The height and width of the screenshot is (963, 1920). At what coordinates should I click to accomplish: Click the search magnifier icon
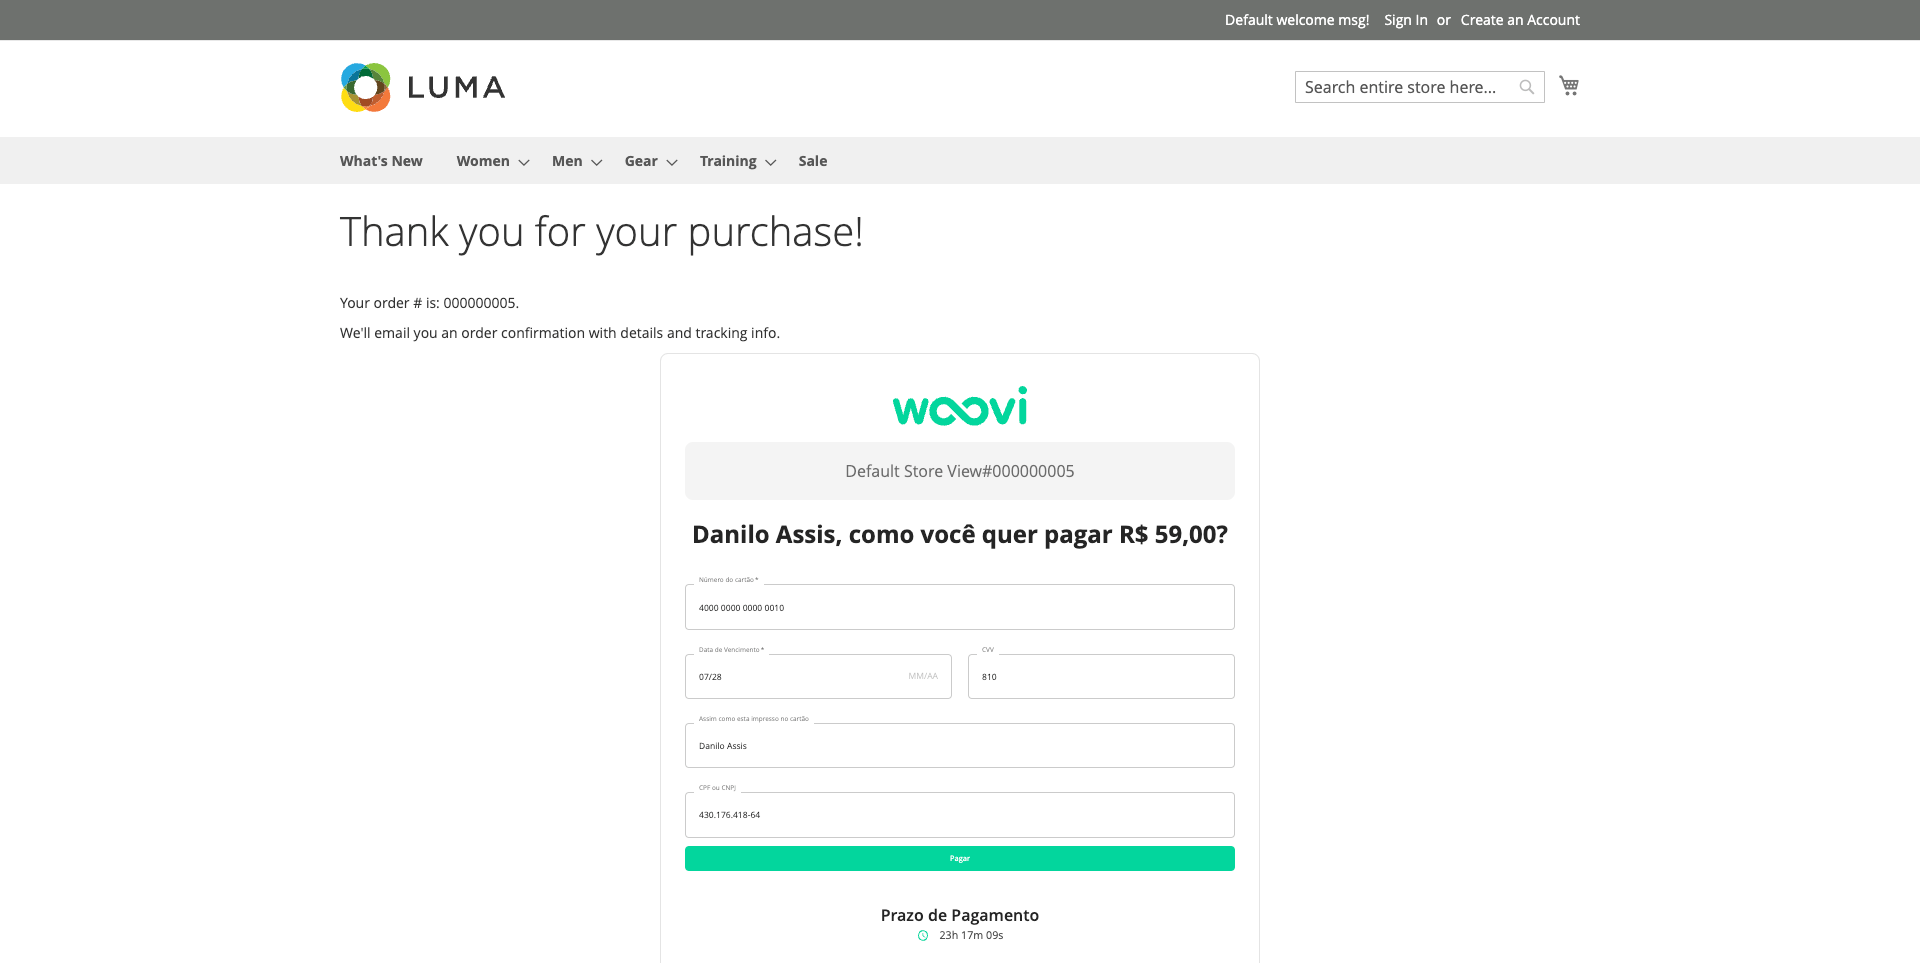coord(1526,87)
